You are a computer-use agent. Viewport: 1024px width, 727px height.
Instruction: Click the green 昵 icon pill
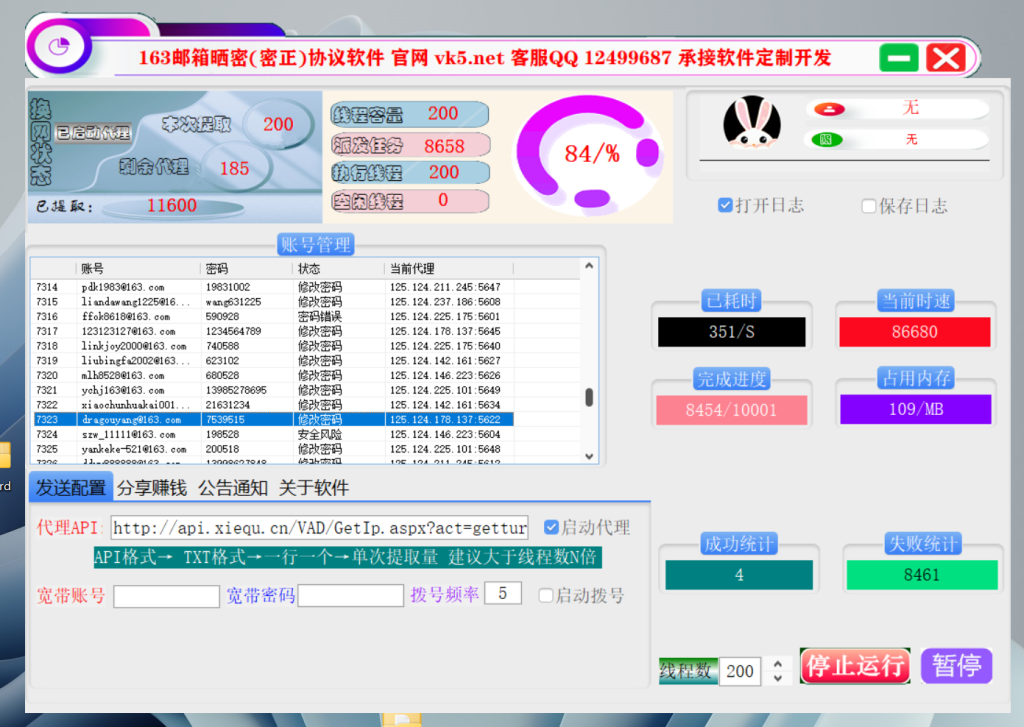pyautogui.click(x=827, y=139)
